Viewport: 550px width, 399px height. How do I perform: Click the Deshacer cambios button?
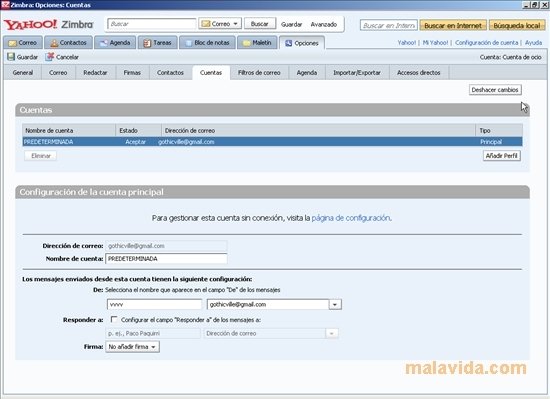495,90
